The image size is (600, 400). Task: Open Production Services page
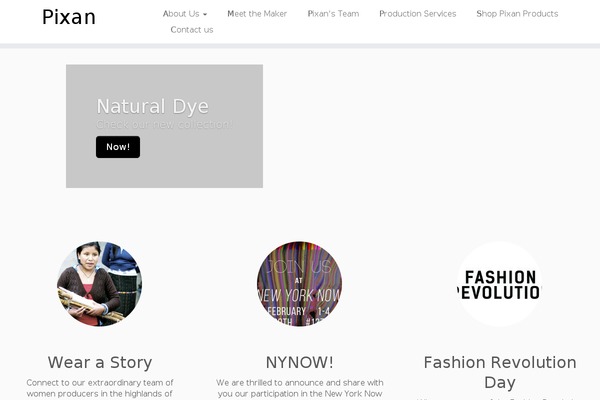coord(418,14)
